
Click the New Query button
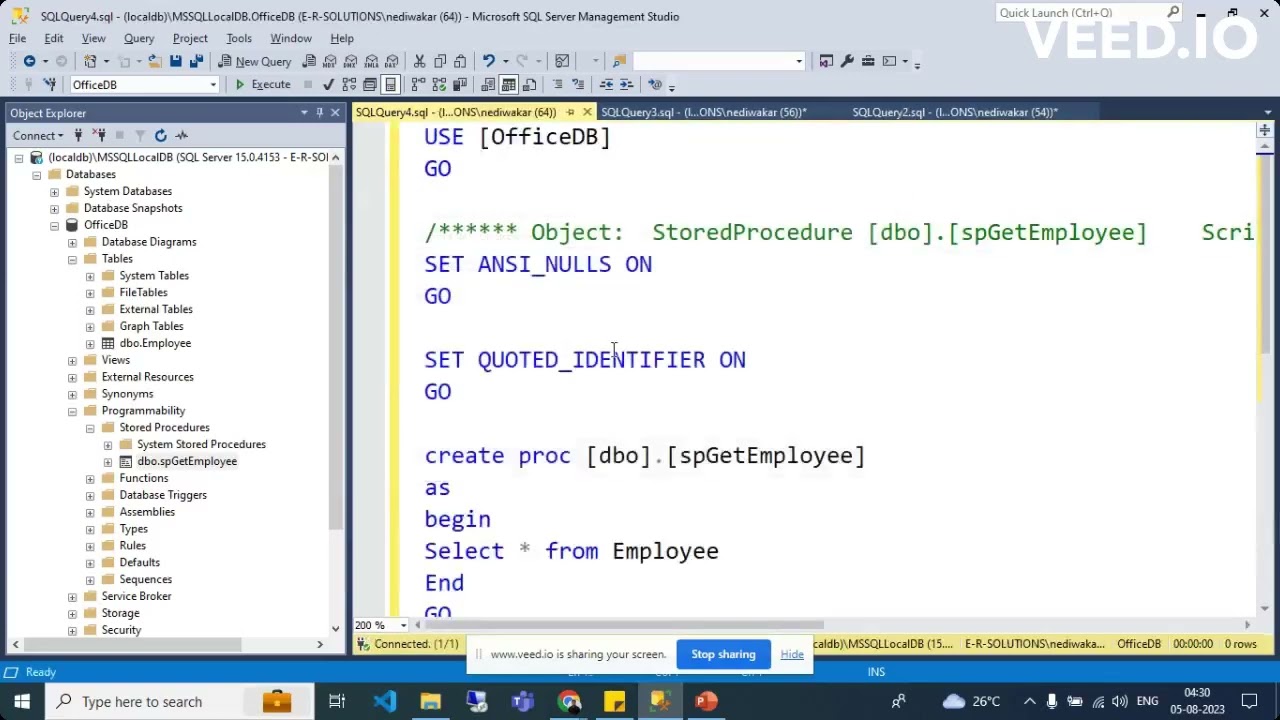pyautogui.click(x=255, y=61)
